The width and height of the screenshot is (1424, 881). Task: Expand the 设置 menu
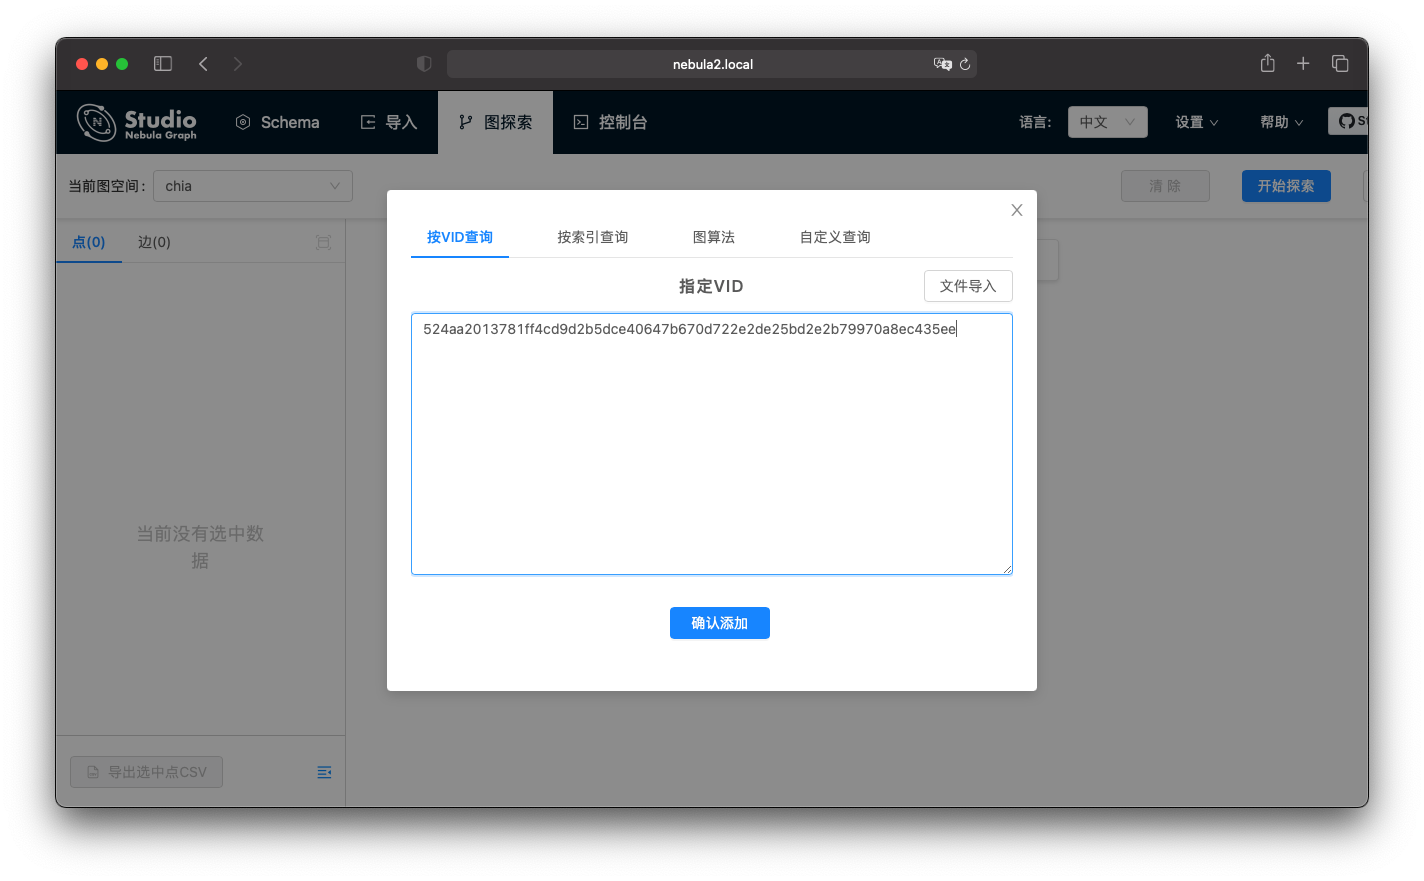point(1197,122)
